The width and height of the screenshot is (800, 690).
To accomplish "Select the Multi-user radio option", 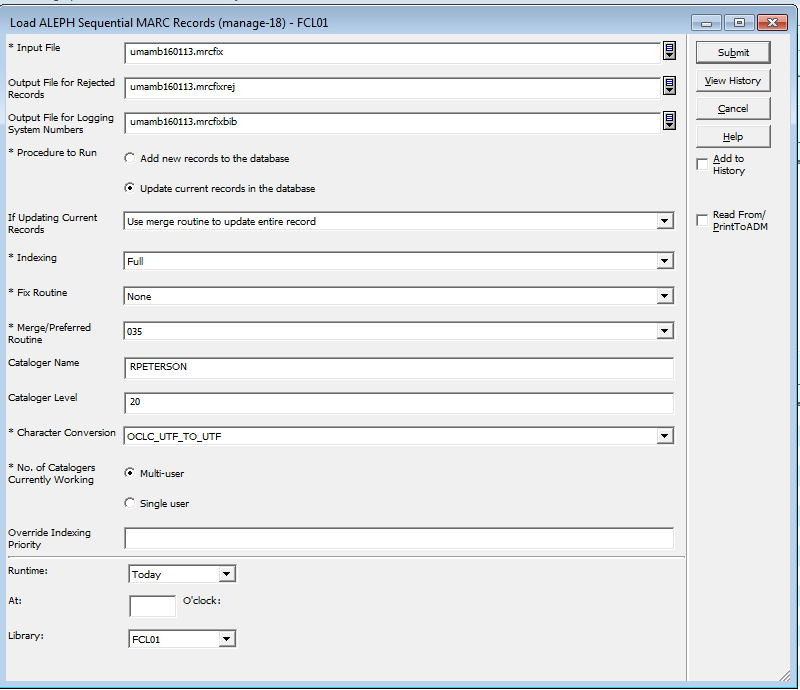I will click(130, 473).
